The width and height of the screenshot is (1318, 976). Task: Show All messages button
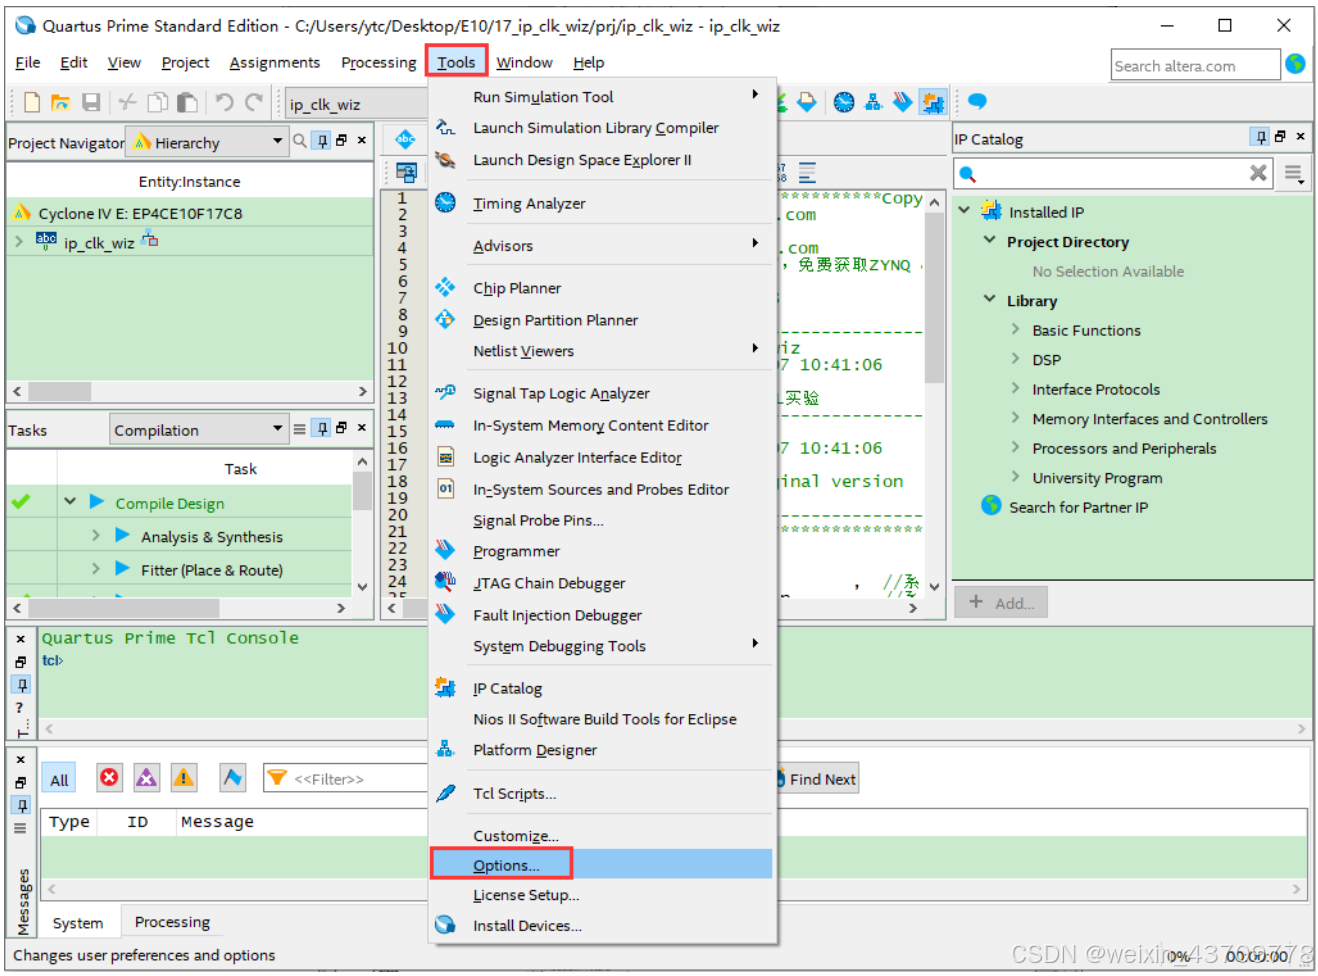(x=59, y=779)
